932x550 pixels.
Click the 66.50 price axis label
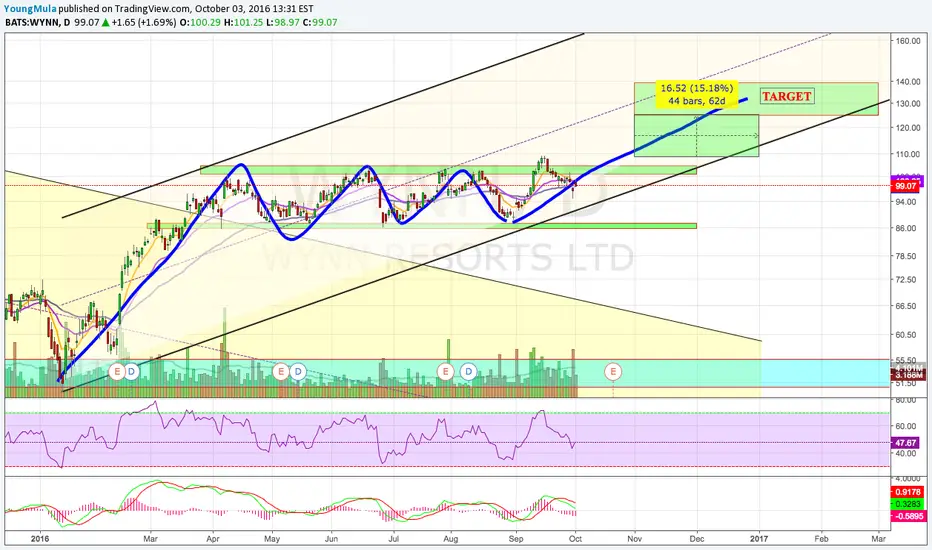(x=907, y=306)
